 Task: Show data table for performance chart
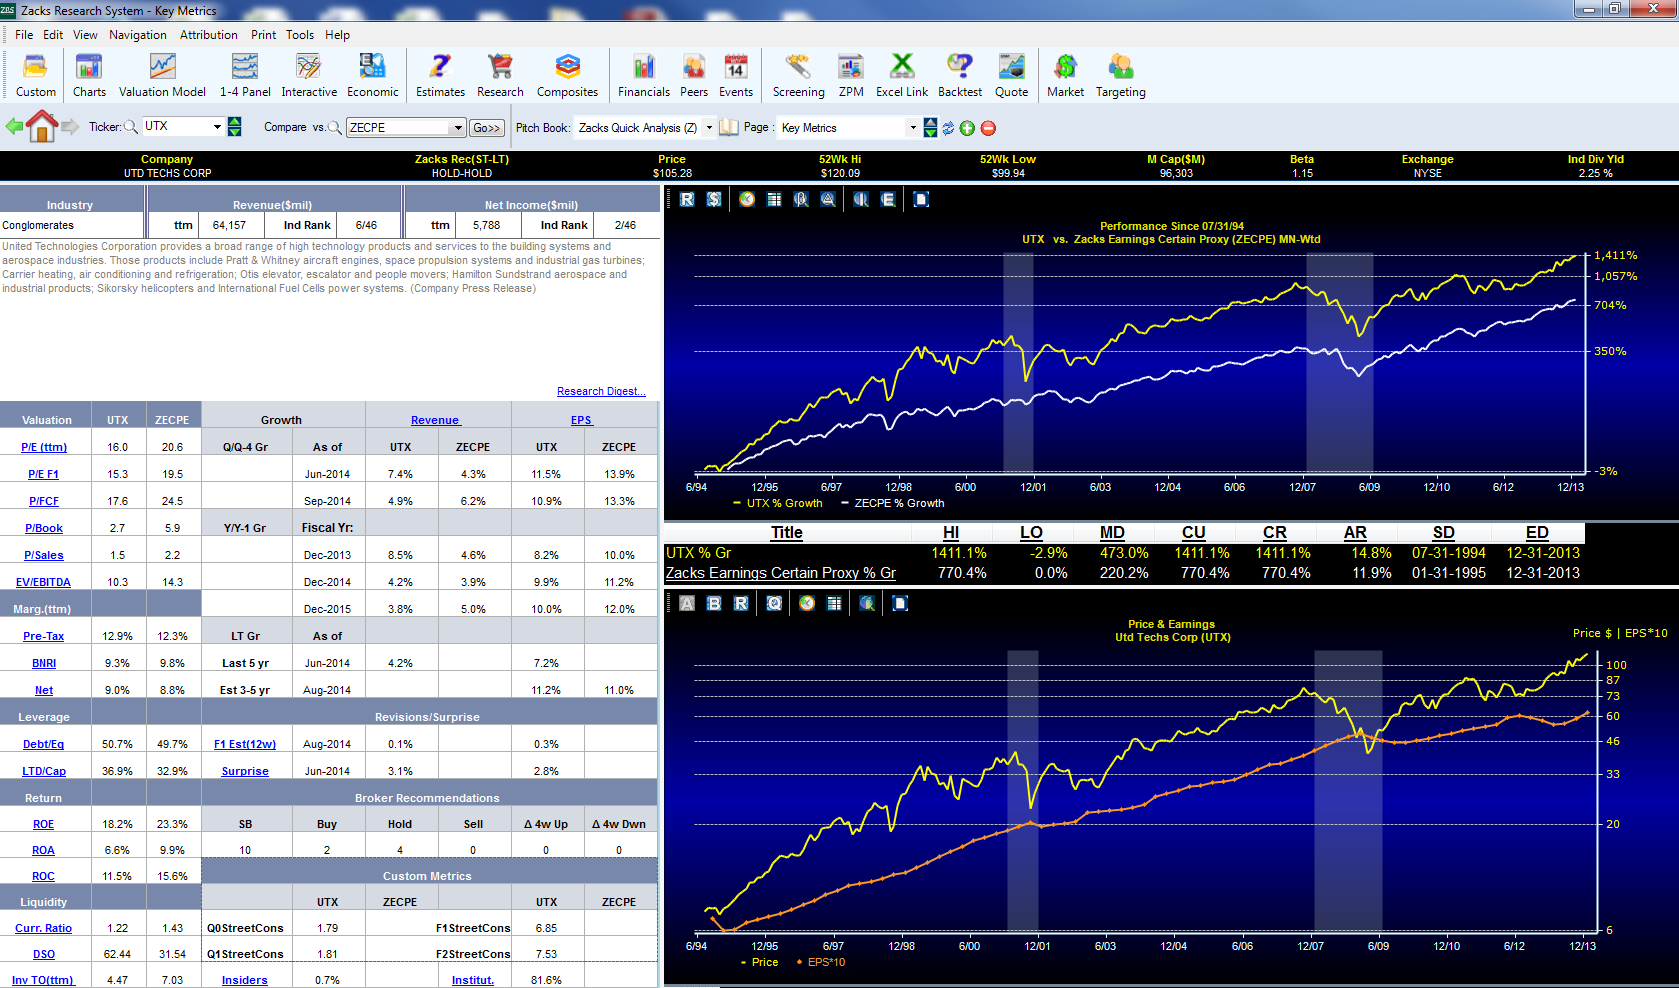774,199
